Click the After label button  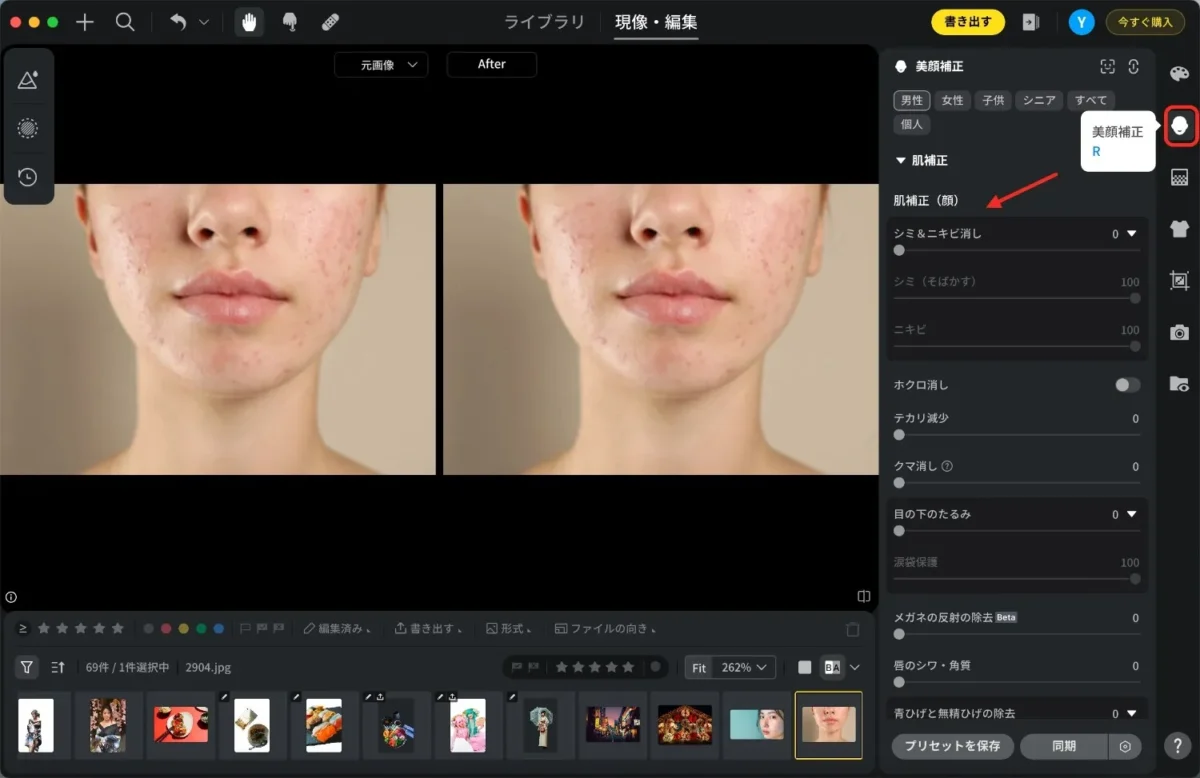492,64
